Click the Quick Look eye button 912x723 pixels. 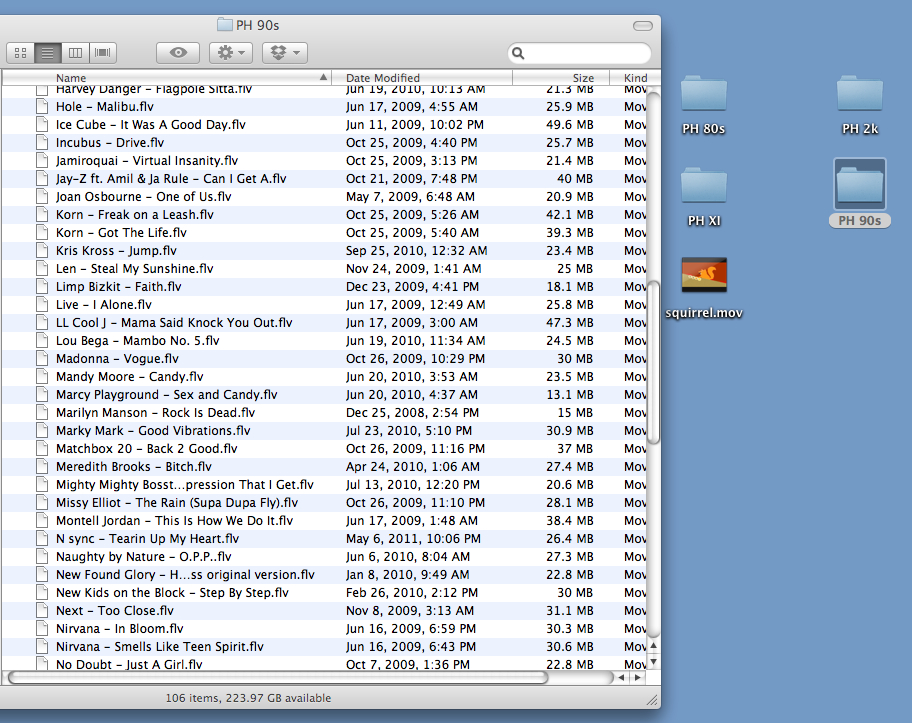point(178,53)
